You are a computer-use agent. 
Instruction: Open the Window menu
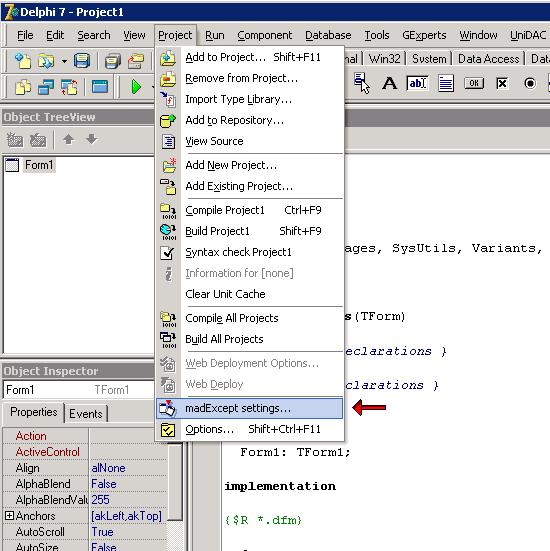[x=478, y=35]
